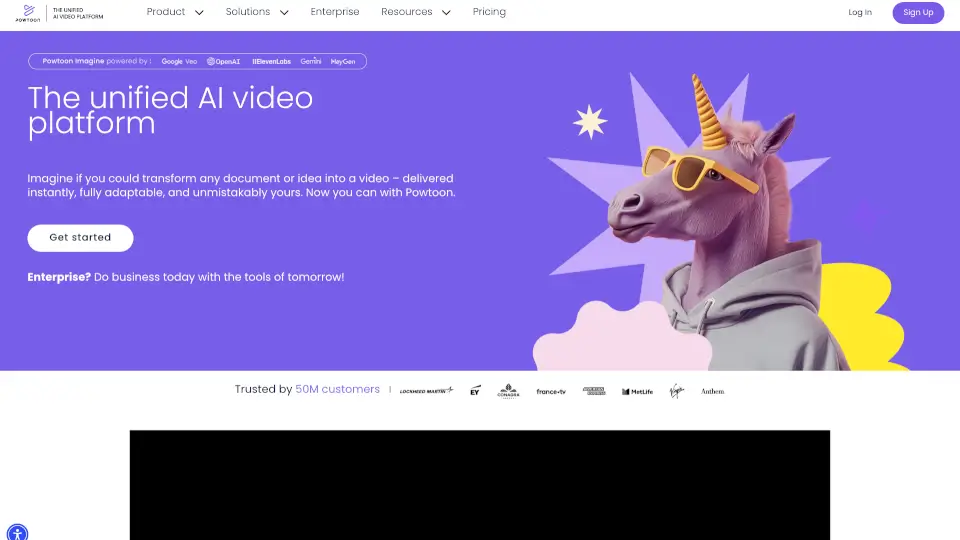The height and width of the screenshot is (540, 960).
Task: Click the Powtoon logo in the header
Action: (28, 13)
